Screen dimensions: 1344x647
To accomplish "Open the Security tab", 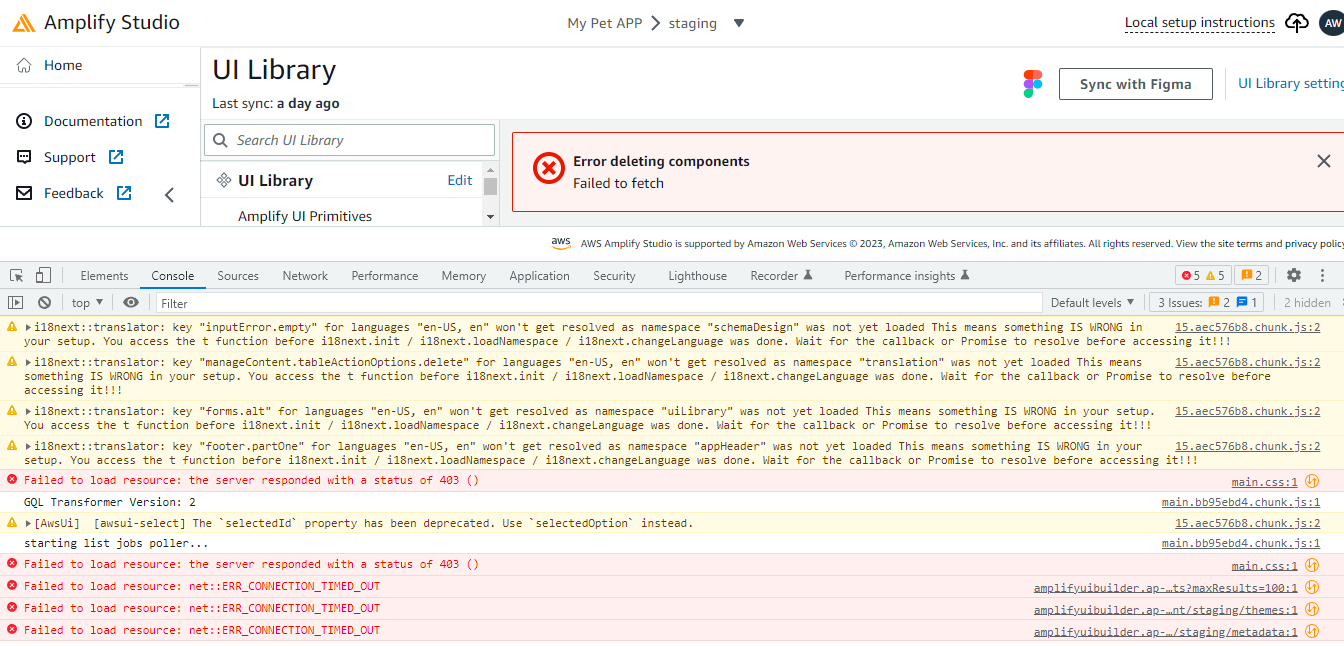I will coord(614,276).
